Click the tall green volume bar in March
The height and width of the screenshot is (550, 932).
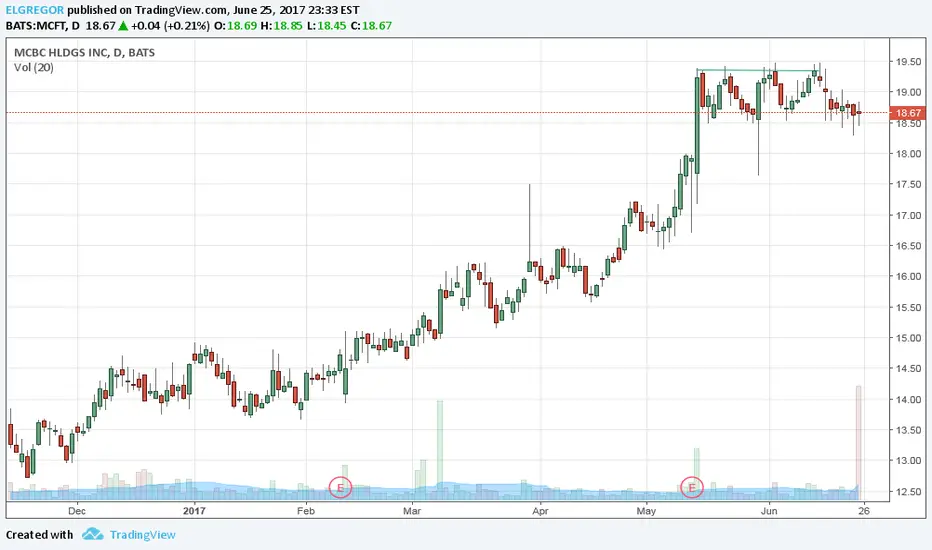(440, 450)
